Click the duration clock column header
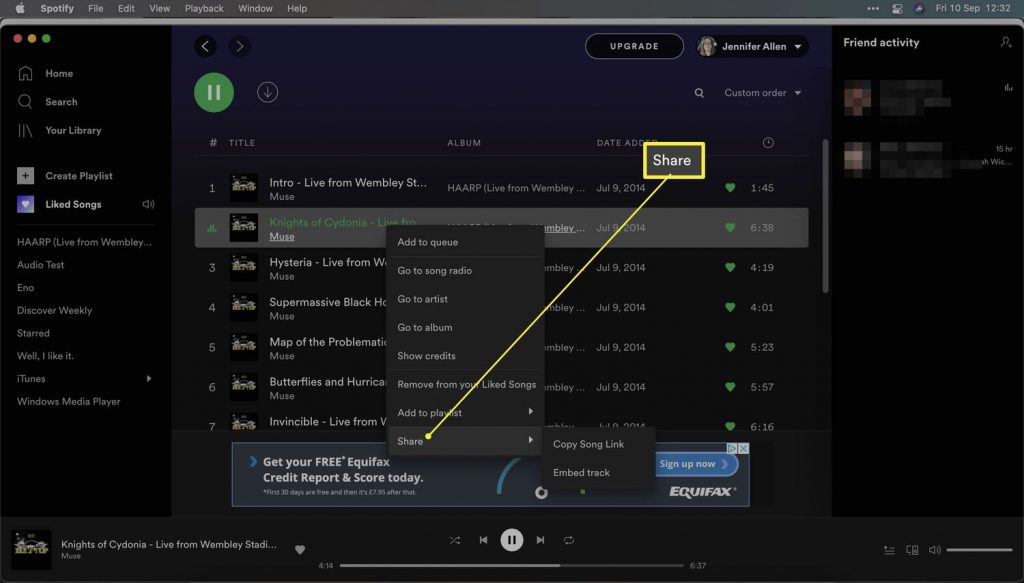1024x583 pixels. coord(768,142)
